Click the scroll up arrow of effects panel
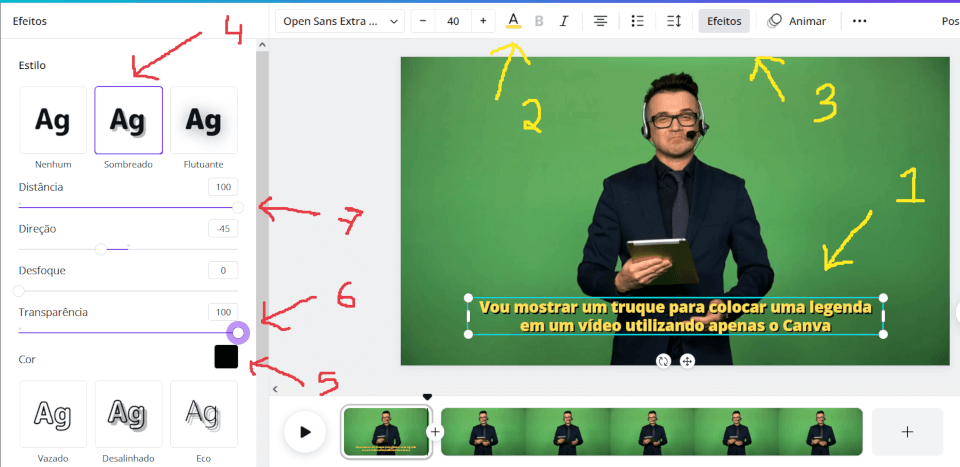960x467 pixels. coord(262,45)
